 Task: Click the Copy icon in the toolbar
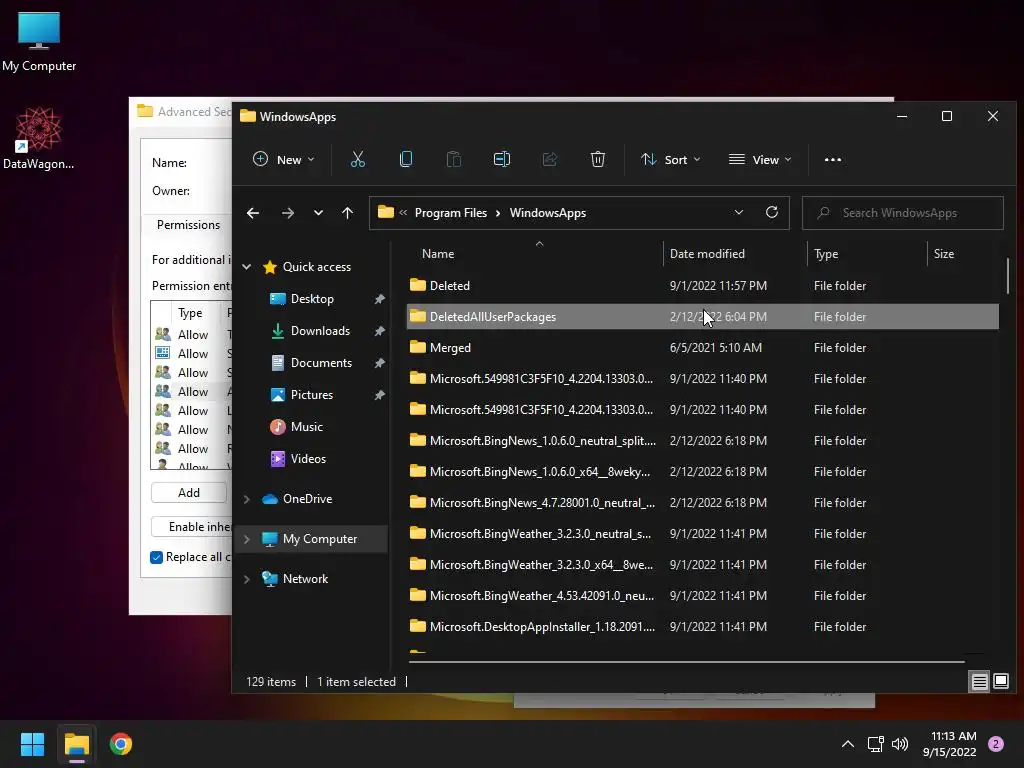406,159
